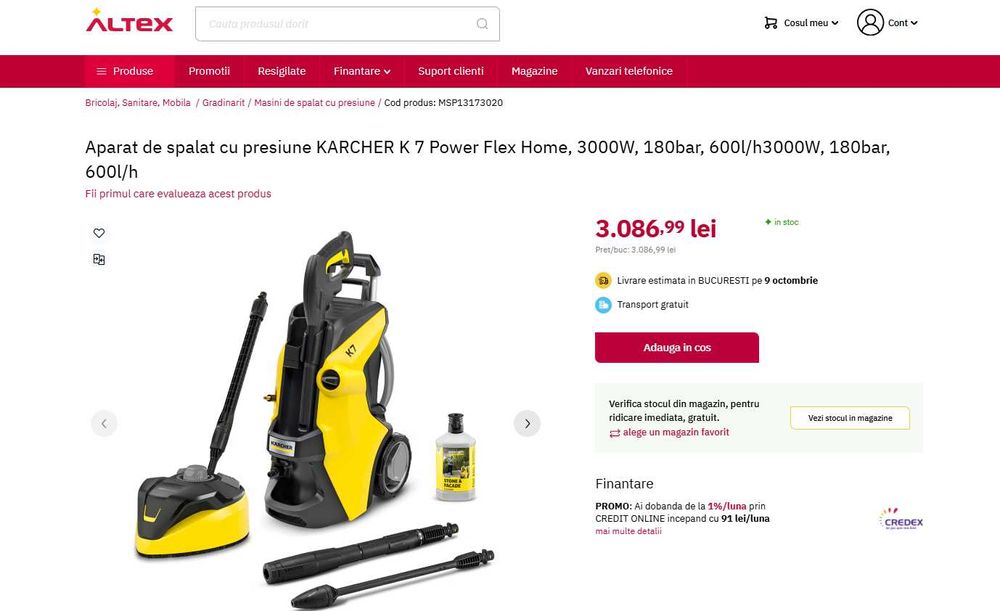
Task: Open the Produse hamburger menu
Action: [126, 71]
